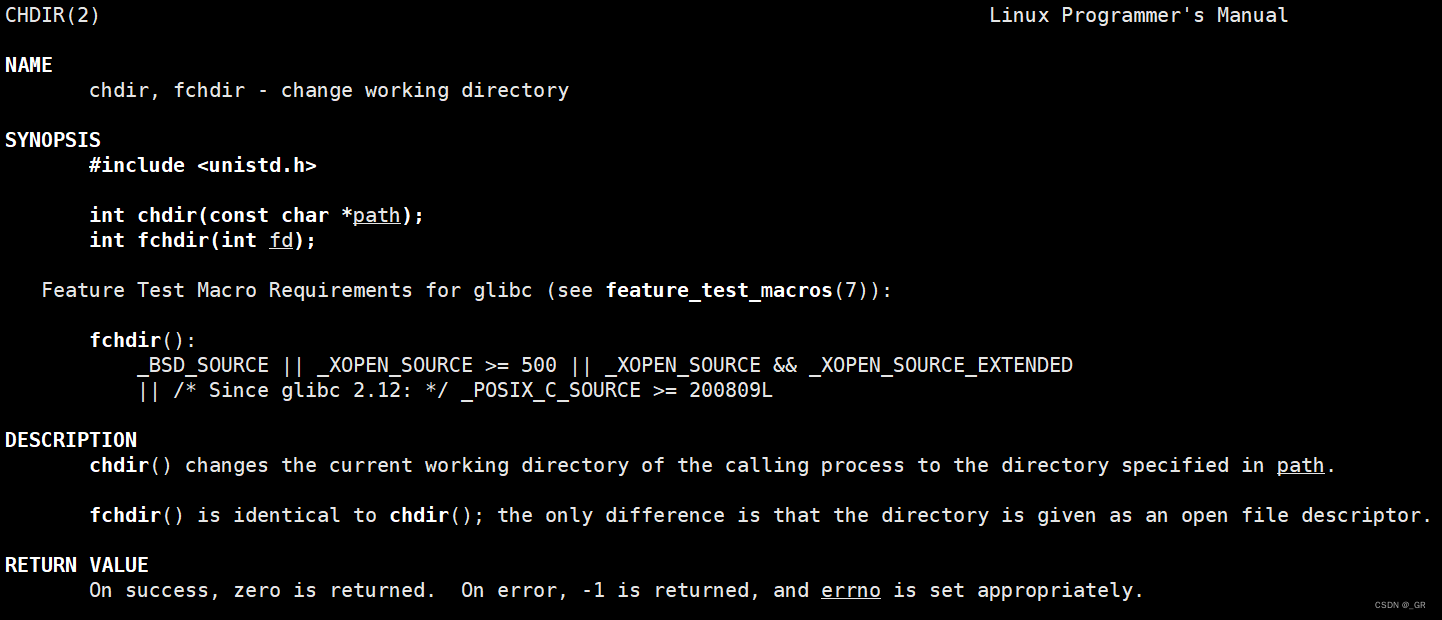This screenshot has height=620, width=1442.
Task: Click the _POSIX_C_SOURCE macro text
Action: [x=550, y=390]
